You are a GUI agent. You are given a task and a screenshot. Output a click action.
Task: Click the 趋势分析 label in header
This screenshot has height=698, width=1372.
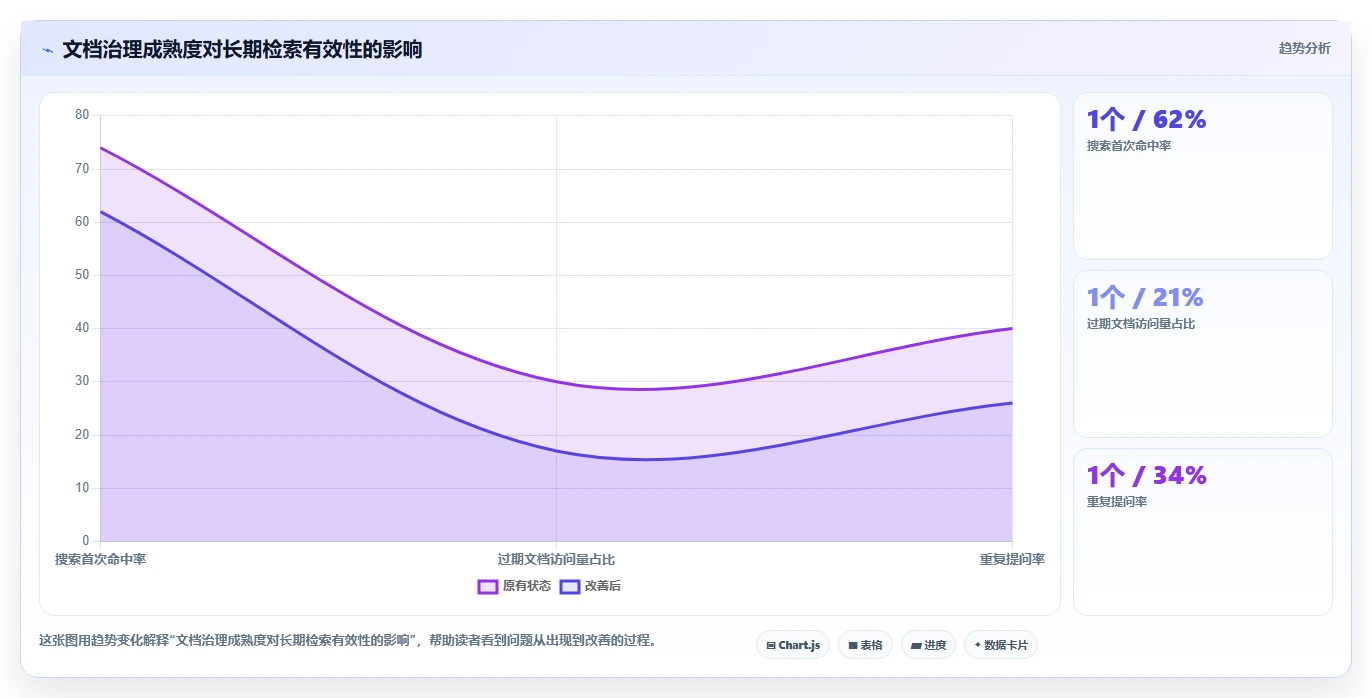coord(1304,48)
